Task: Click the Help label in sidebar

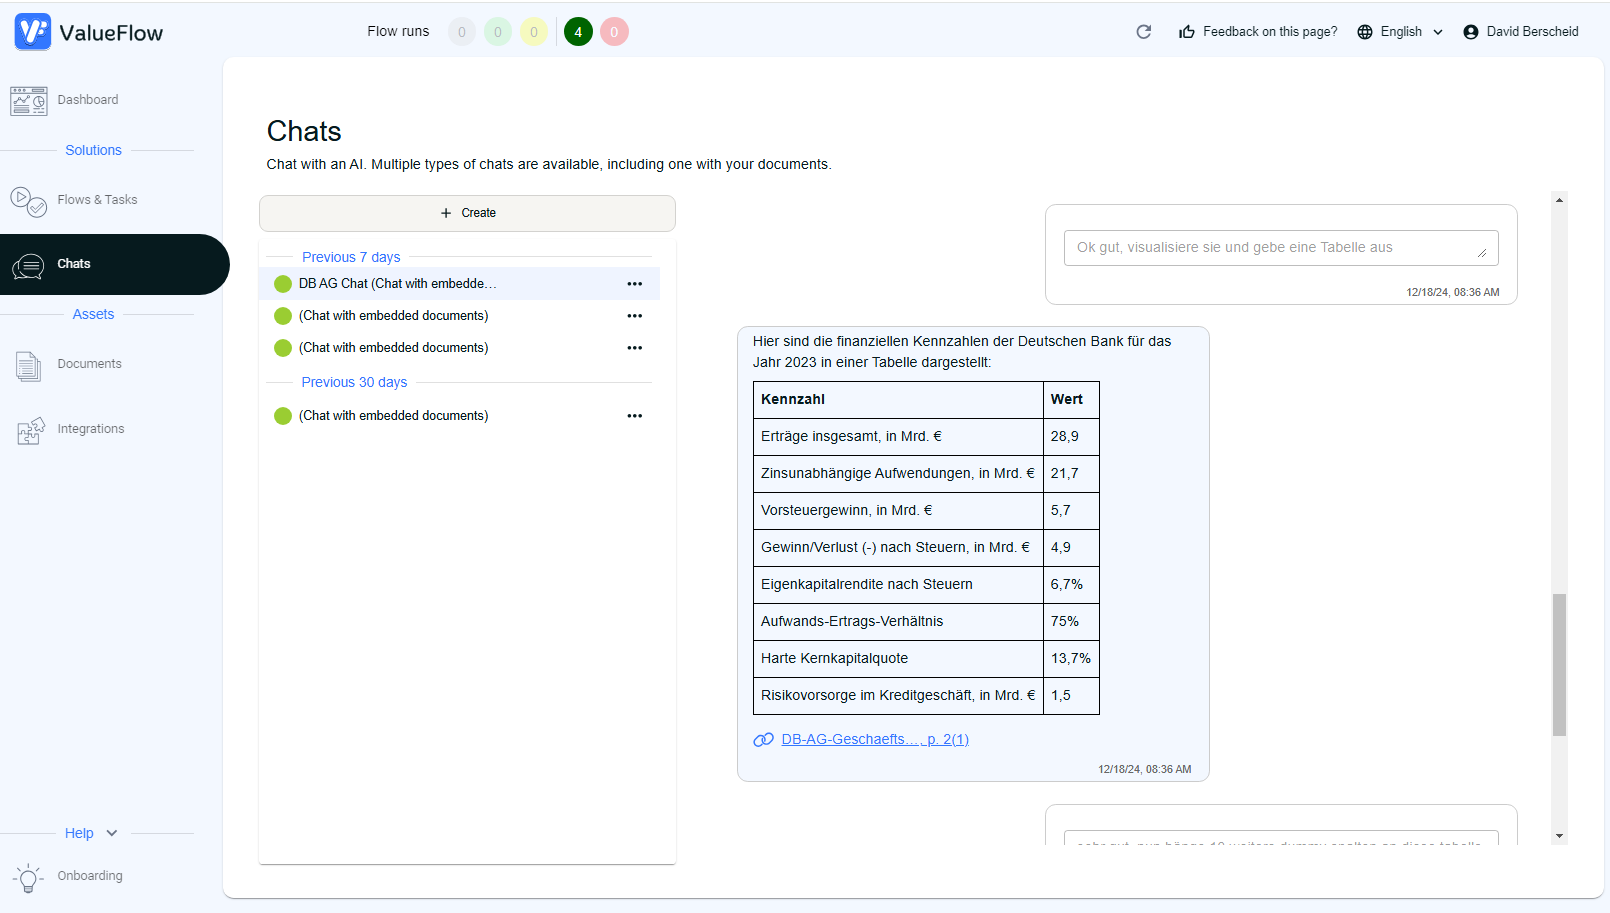Action: [79, 833]
